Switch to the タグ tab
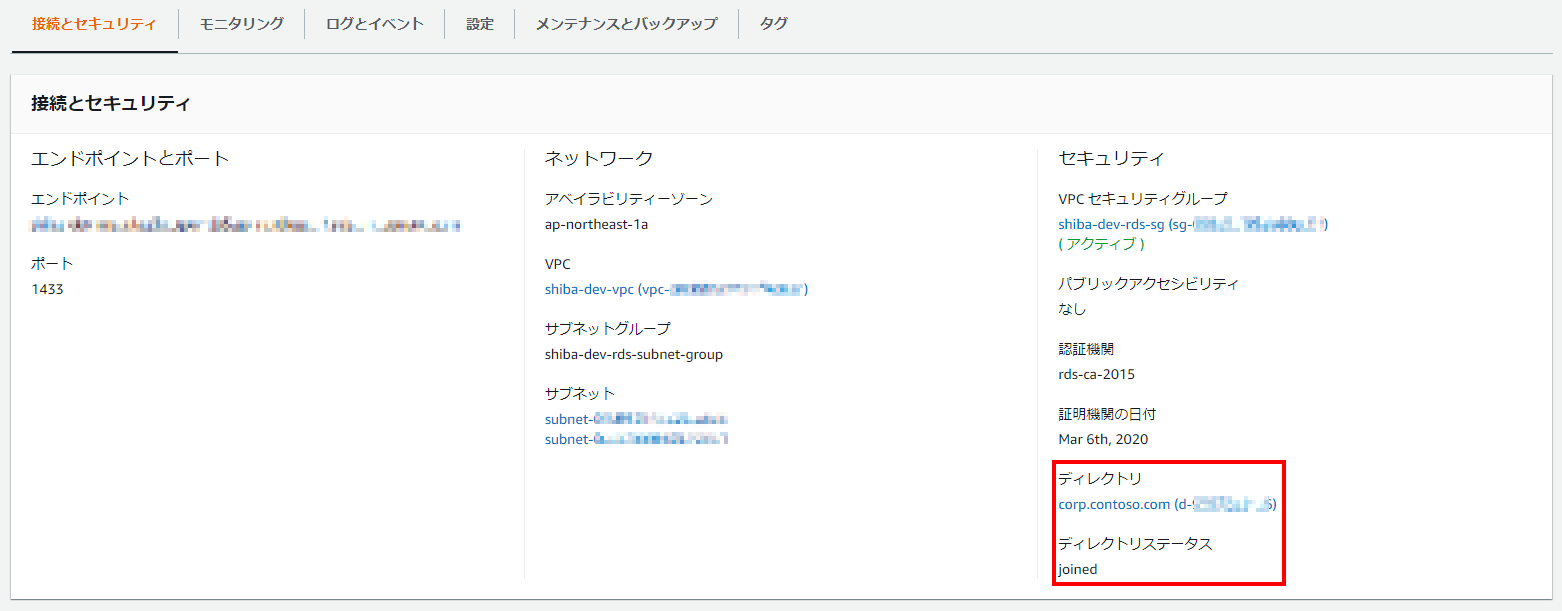 [772, 23]
